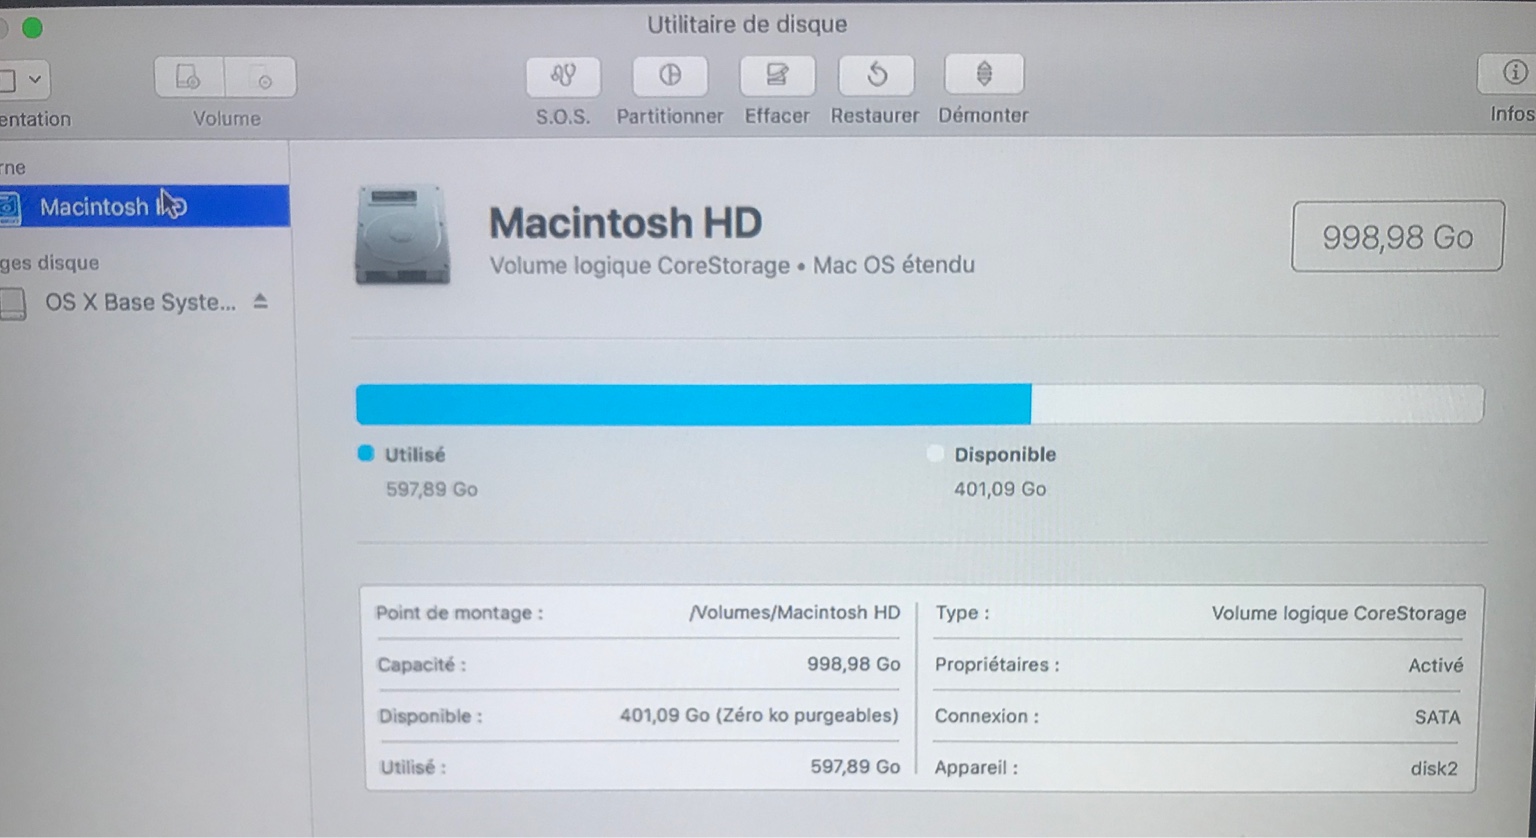Viewport: 1536px width, 838px height.
Task: Eject the OS X Base System image
Action: pyautogui.click(x=261, y=301)
